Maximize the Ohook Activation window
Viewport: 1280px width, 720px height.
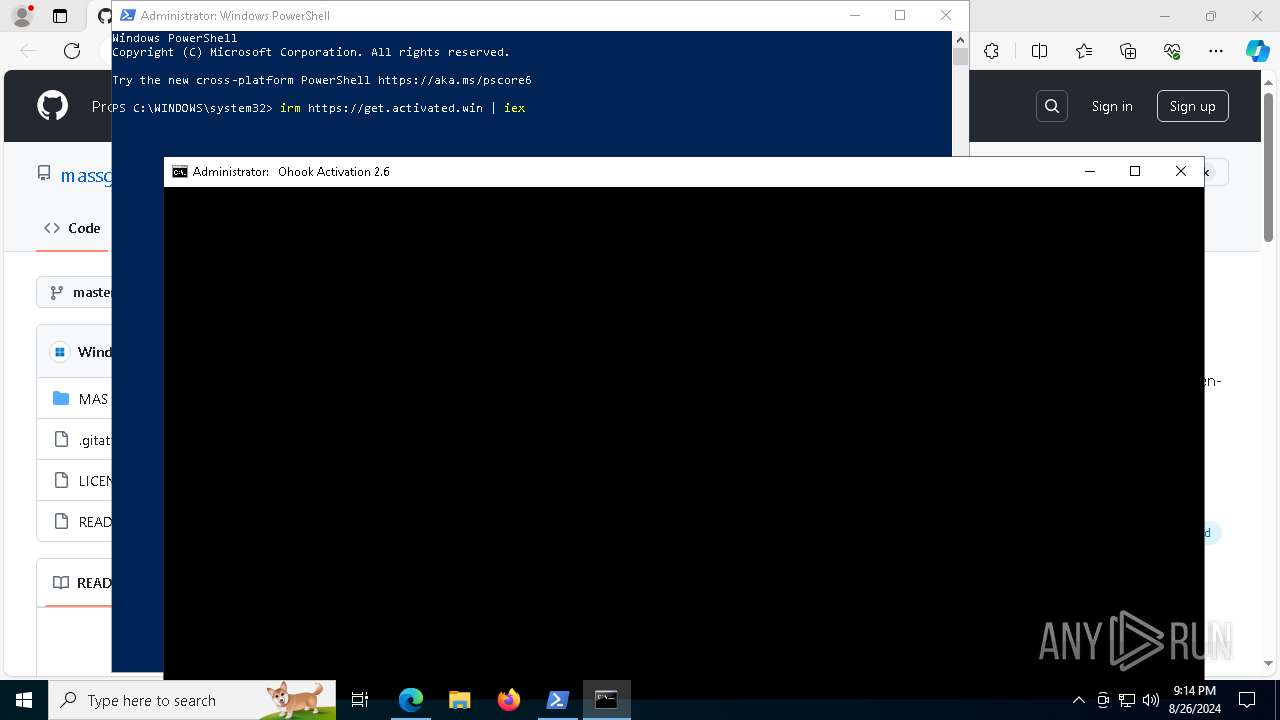pyautogui.click(x=1135, y=171)
